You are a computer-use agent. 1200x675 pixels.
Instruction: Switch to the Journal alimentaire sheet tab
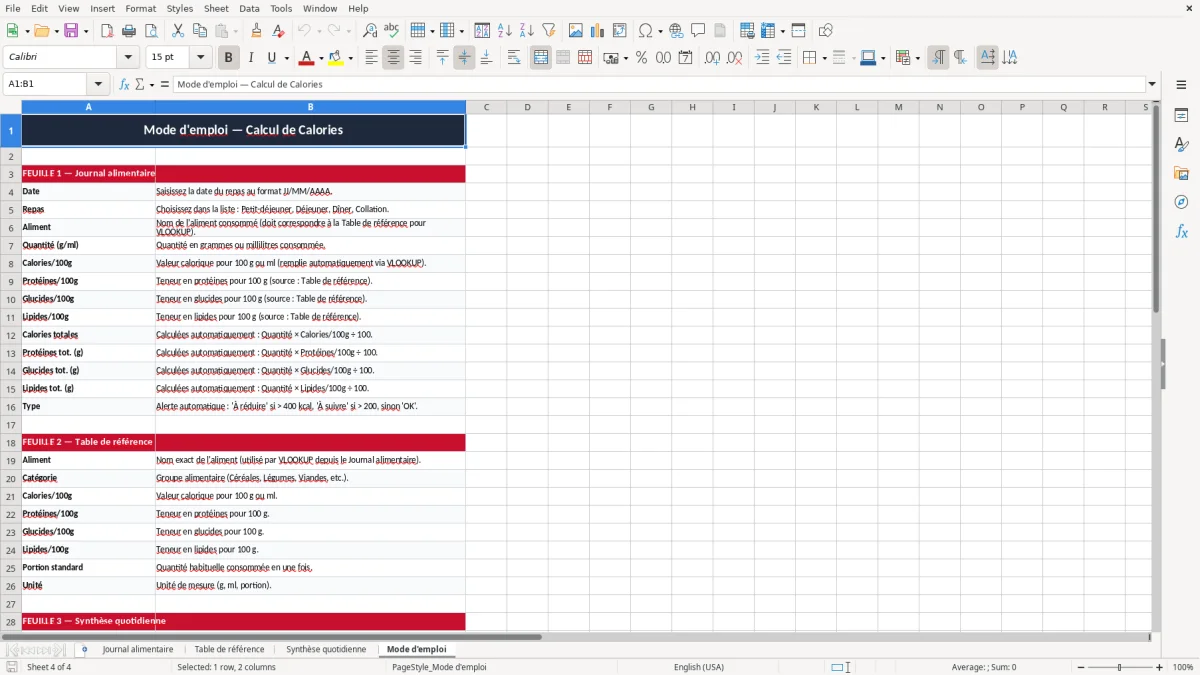tap(138, 649)
